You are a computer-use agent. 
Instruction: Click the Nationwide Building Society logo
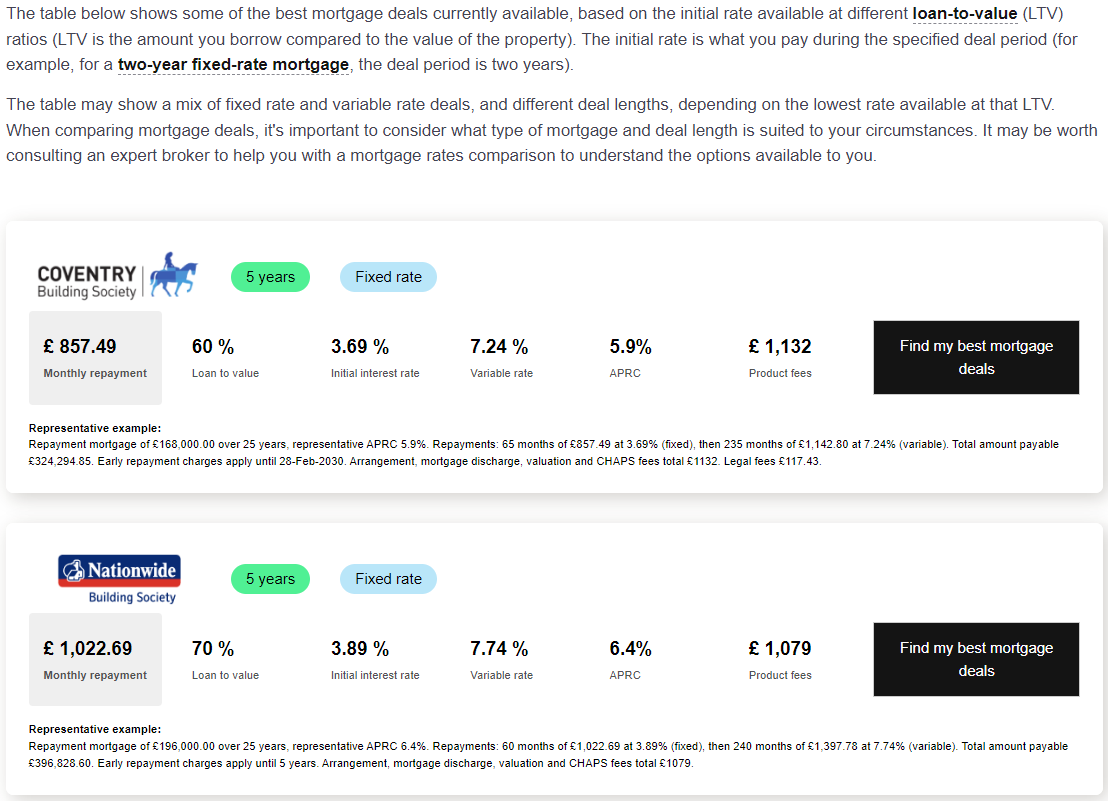click(x=119, y=579)
